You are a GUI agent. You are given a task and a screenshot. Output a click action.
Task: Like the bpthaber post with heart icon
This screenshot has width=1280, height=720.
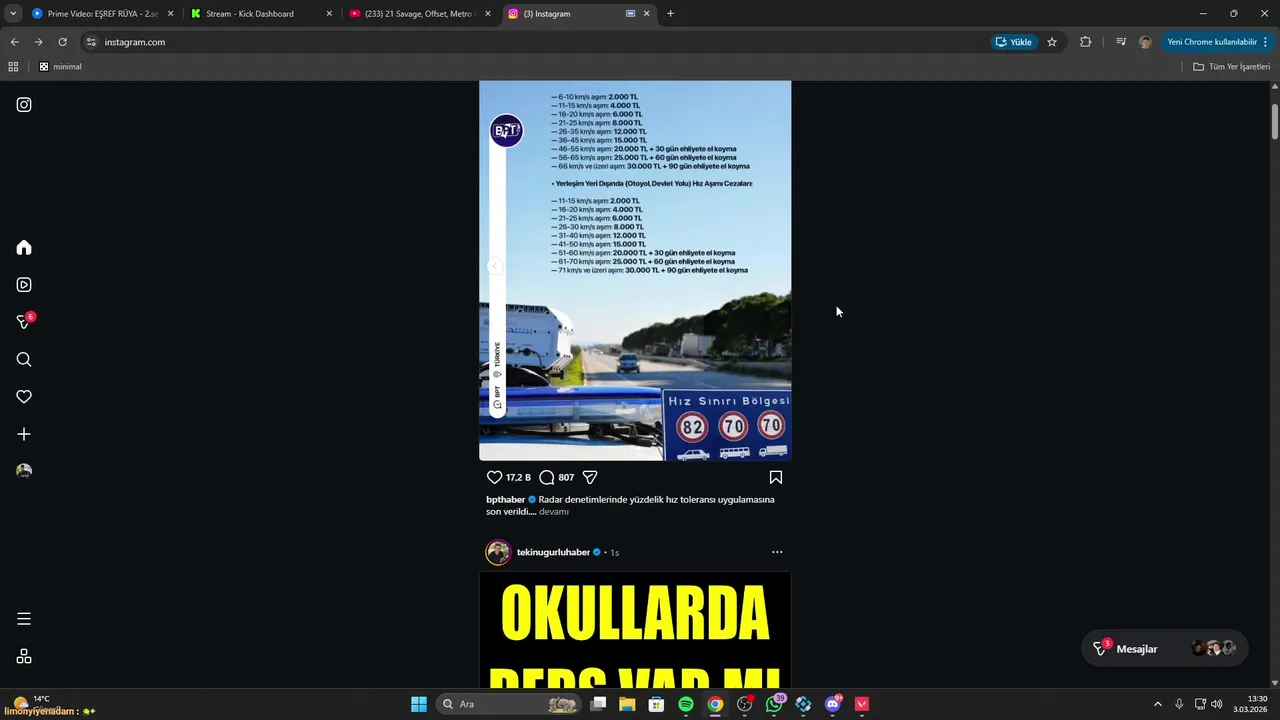[494, 478]
